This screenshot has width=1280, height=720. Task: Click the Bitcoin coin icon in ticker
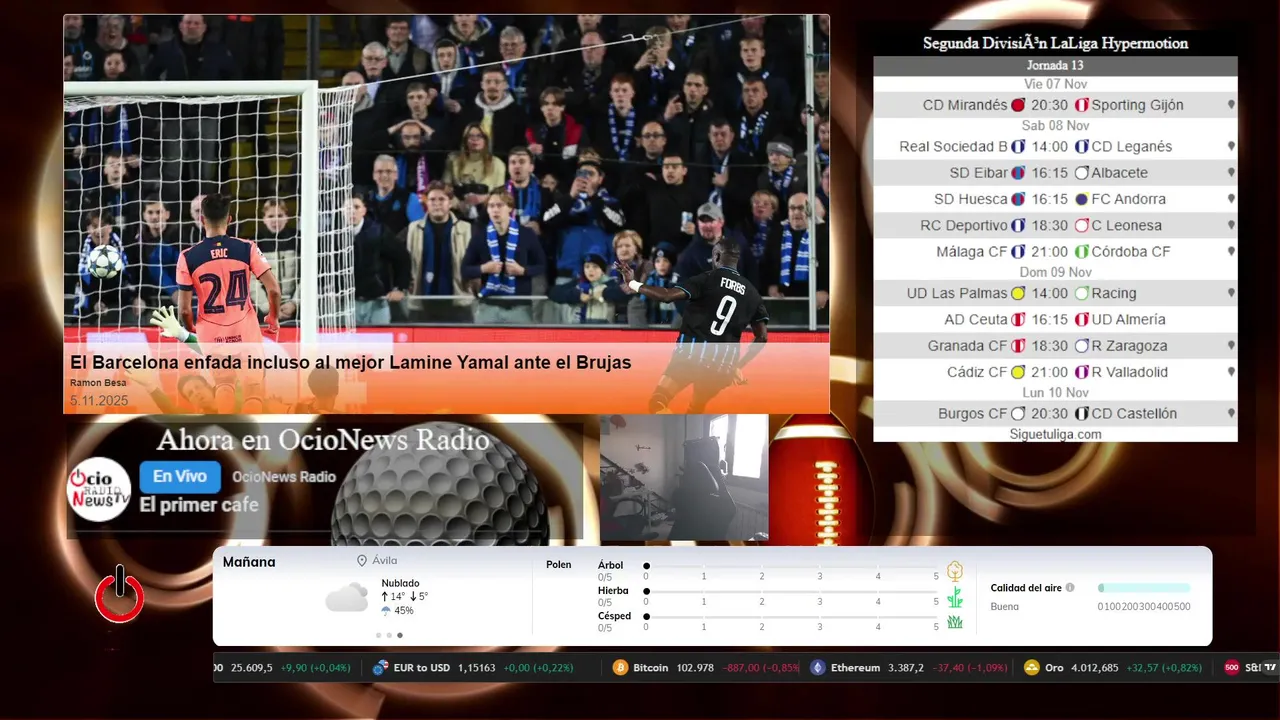[x=620, y=667]
